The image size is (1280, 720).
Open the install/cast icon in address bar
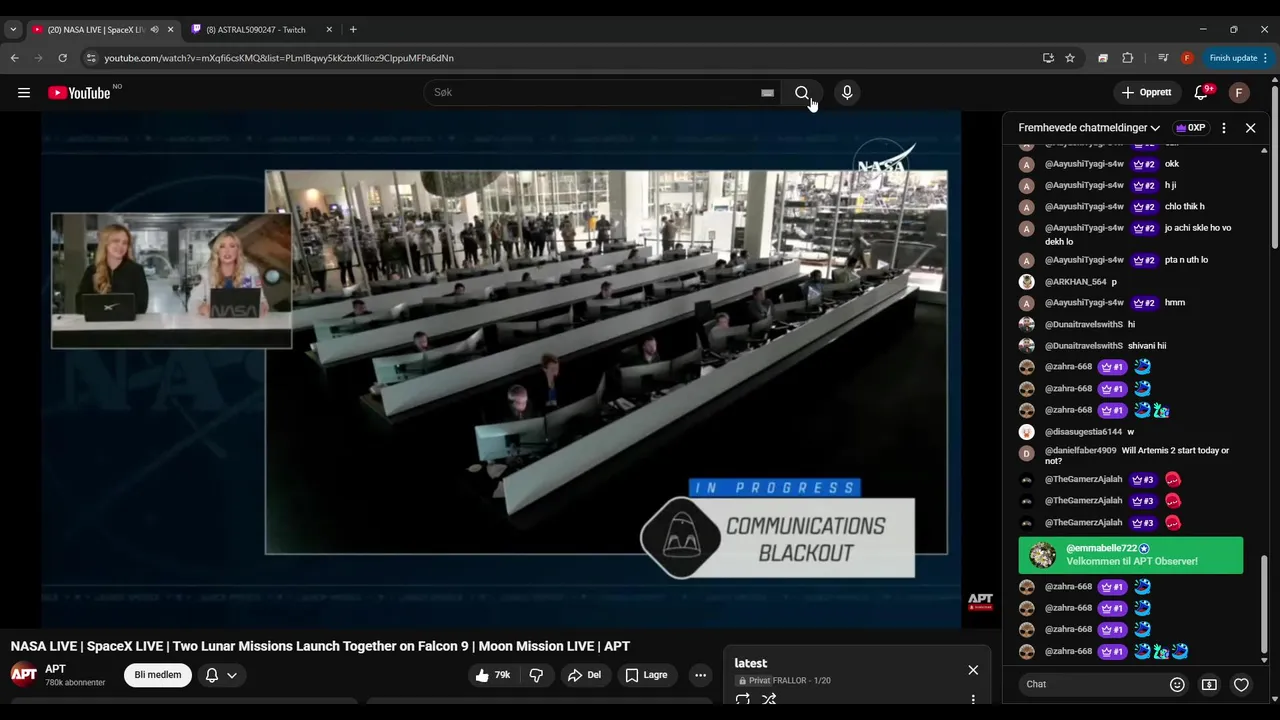tap(1048, 58)
